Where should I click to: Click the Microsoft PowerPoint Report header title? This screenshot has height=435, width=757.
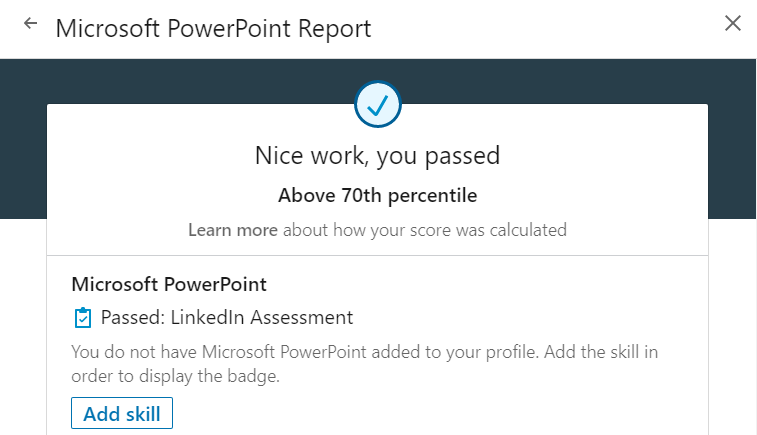click(213, 27)
